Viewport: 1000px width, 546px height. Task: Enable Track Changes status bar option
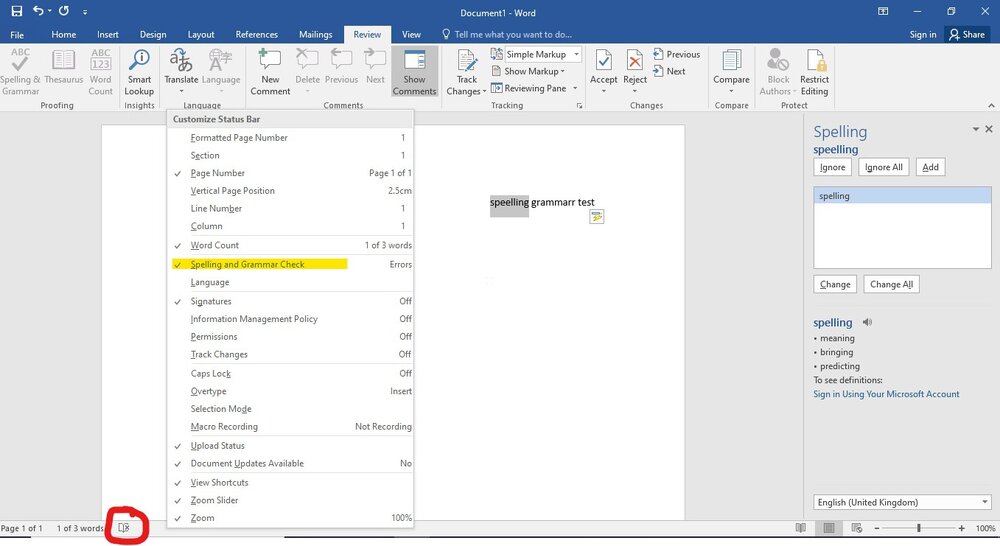292,354
